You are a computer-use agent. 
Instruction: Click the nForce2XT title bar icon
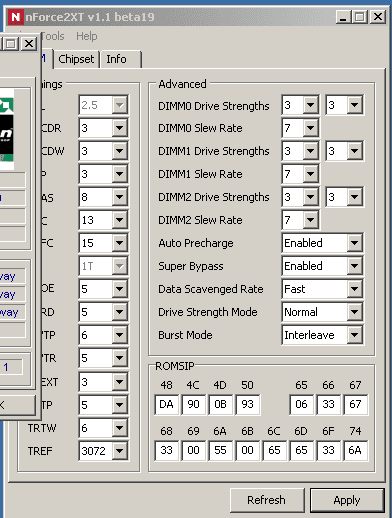(x=16, y=17)
